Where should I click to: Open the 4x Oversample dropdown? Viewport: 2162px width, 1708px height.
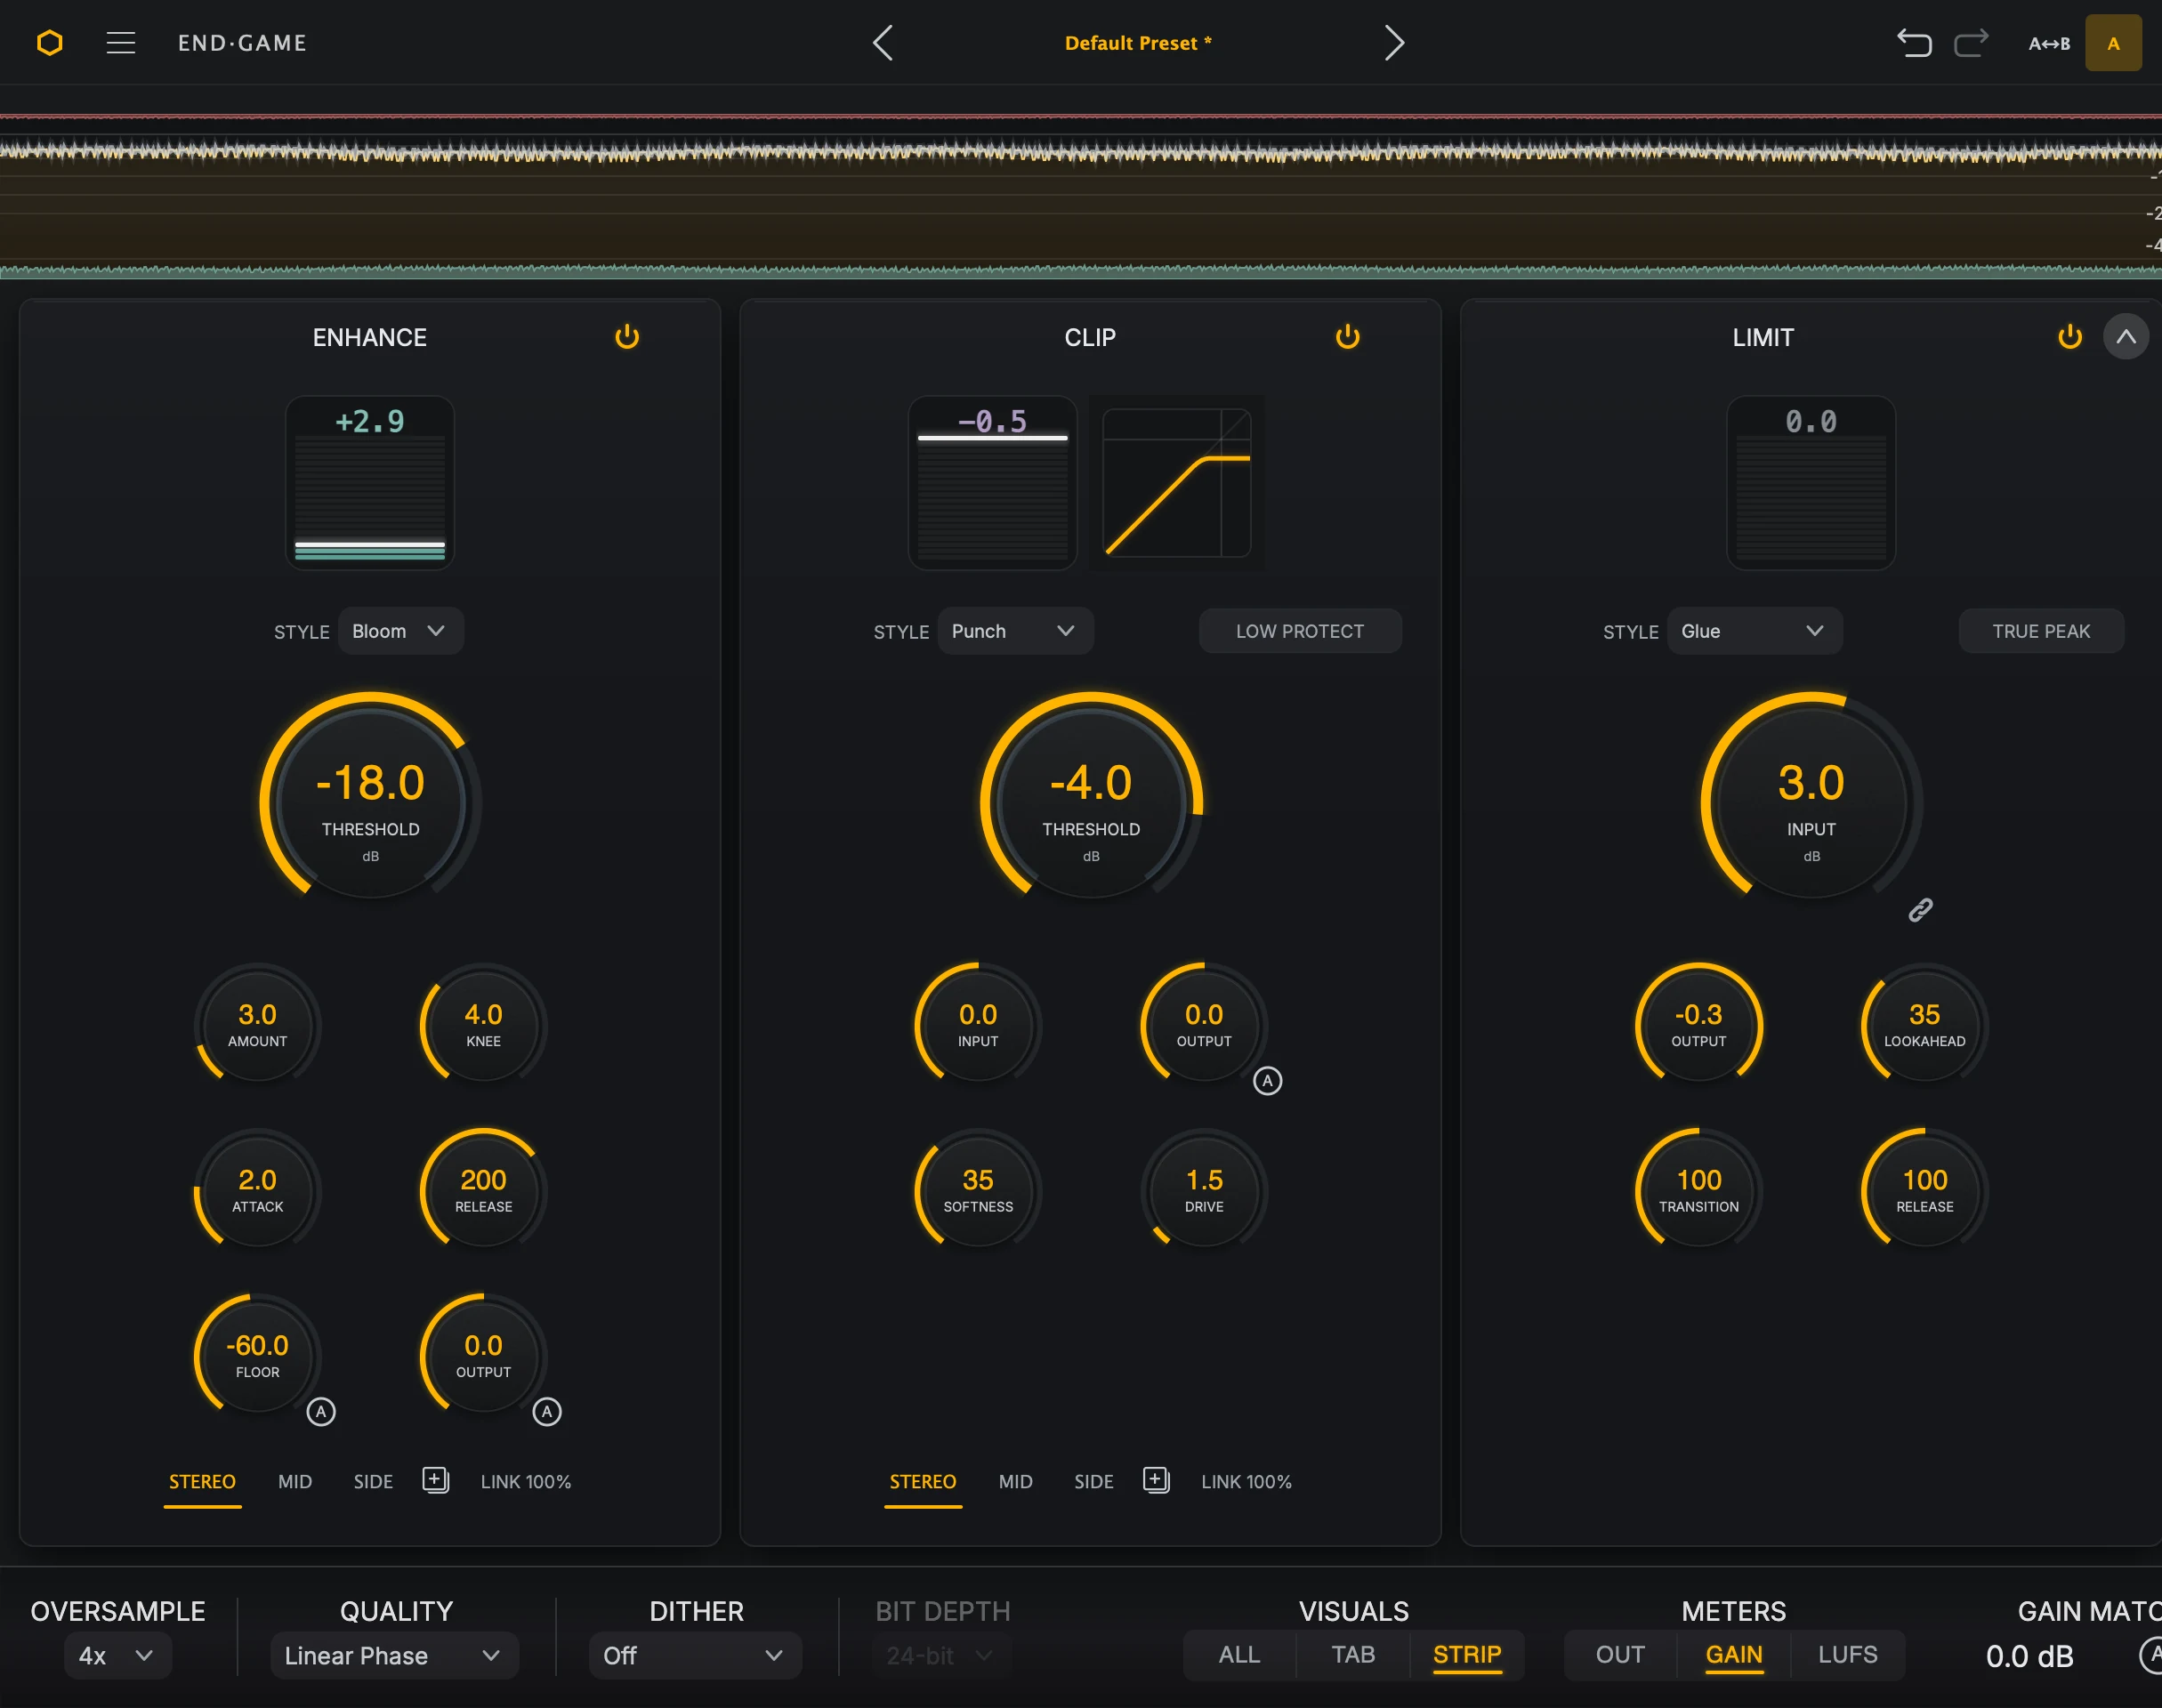coord(118,1656)
